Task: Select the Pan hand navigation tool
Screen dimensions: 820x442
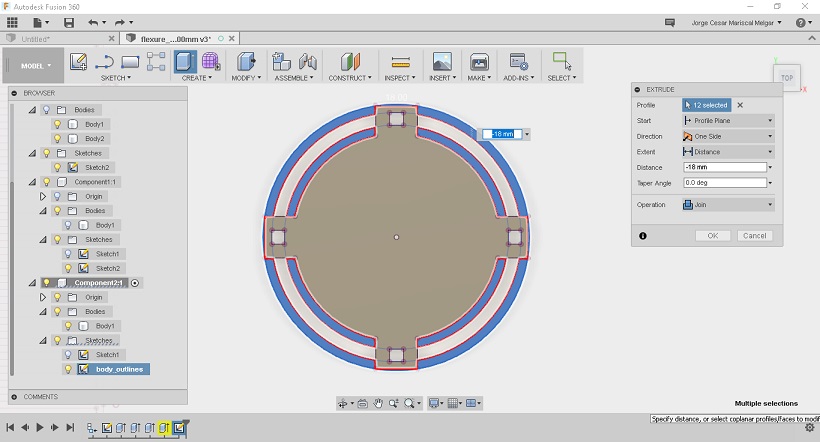Action: (x=378, y=403)
